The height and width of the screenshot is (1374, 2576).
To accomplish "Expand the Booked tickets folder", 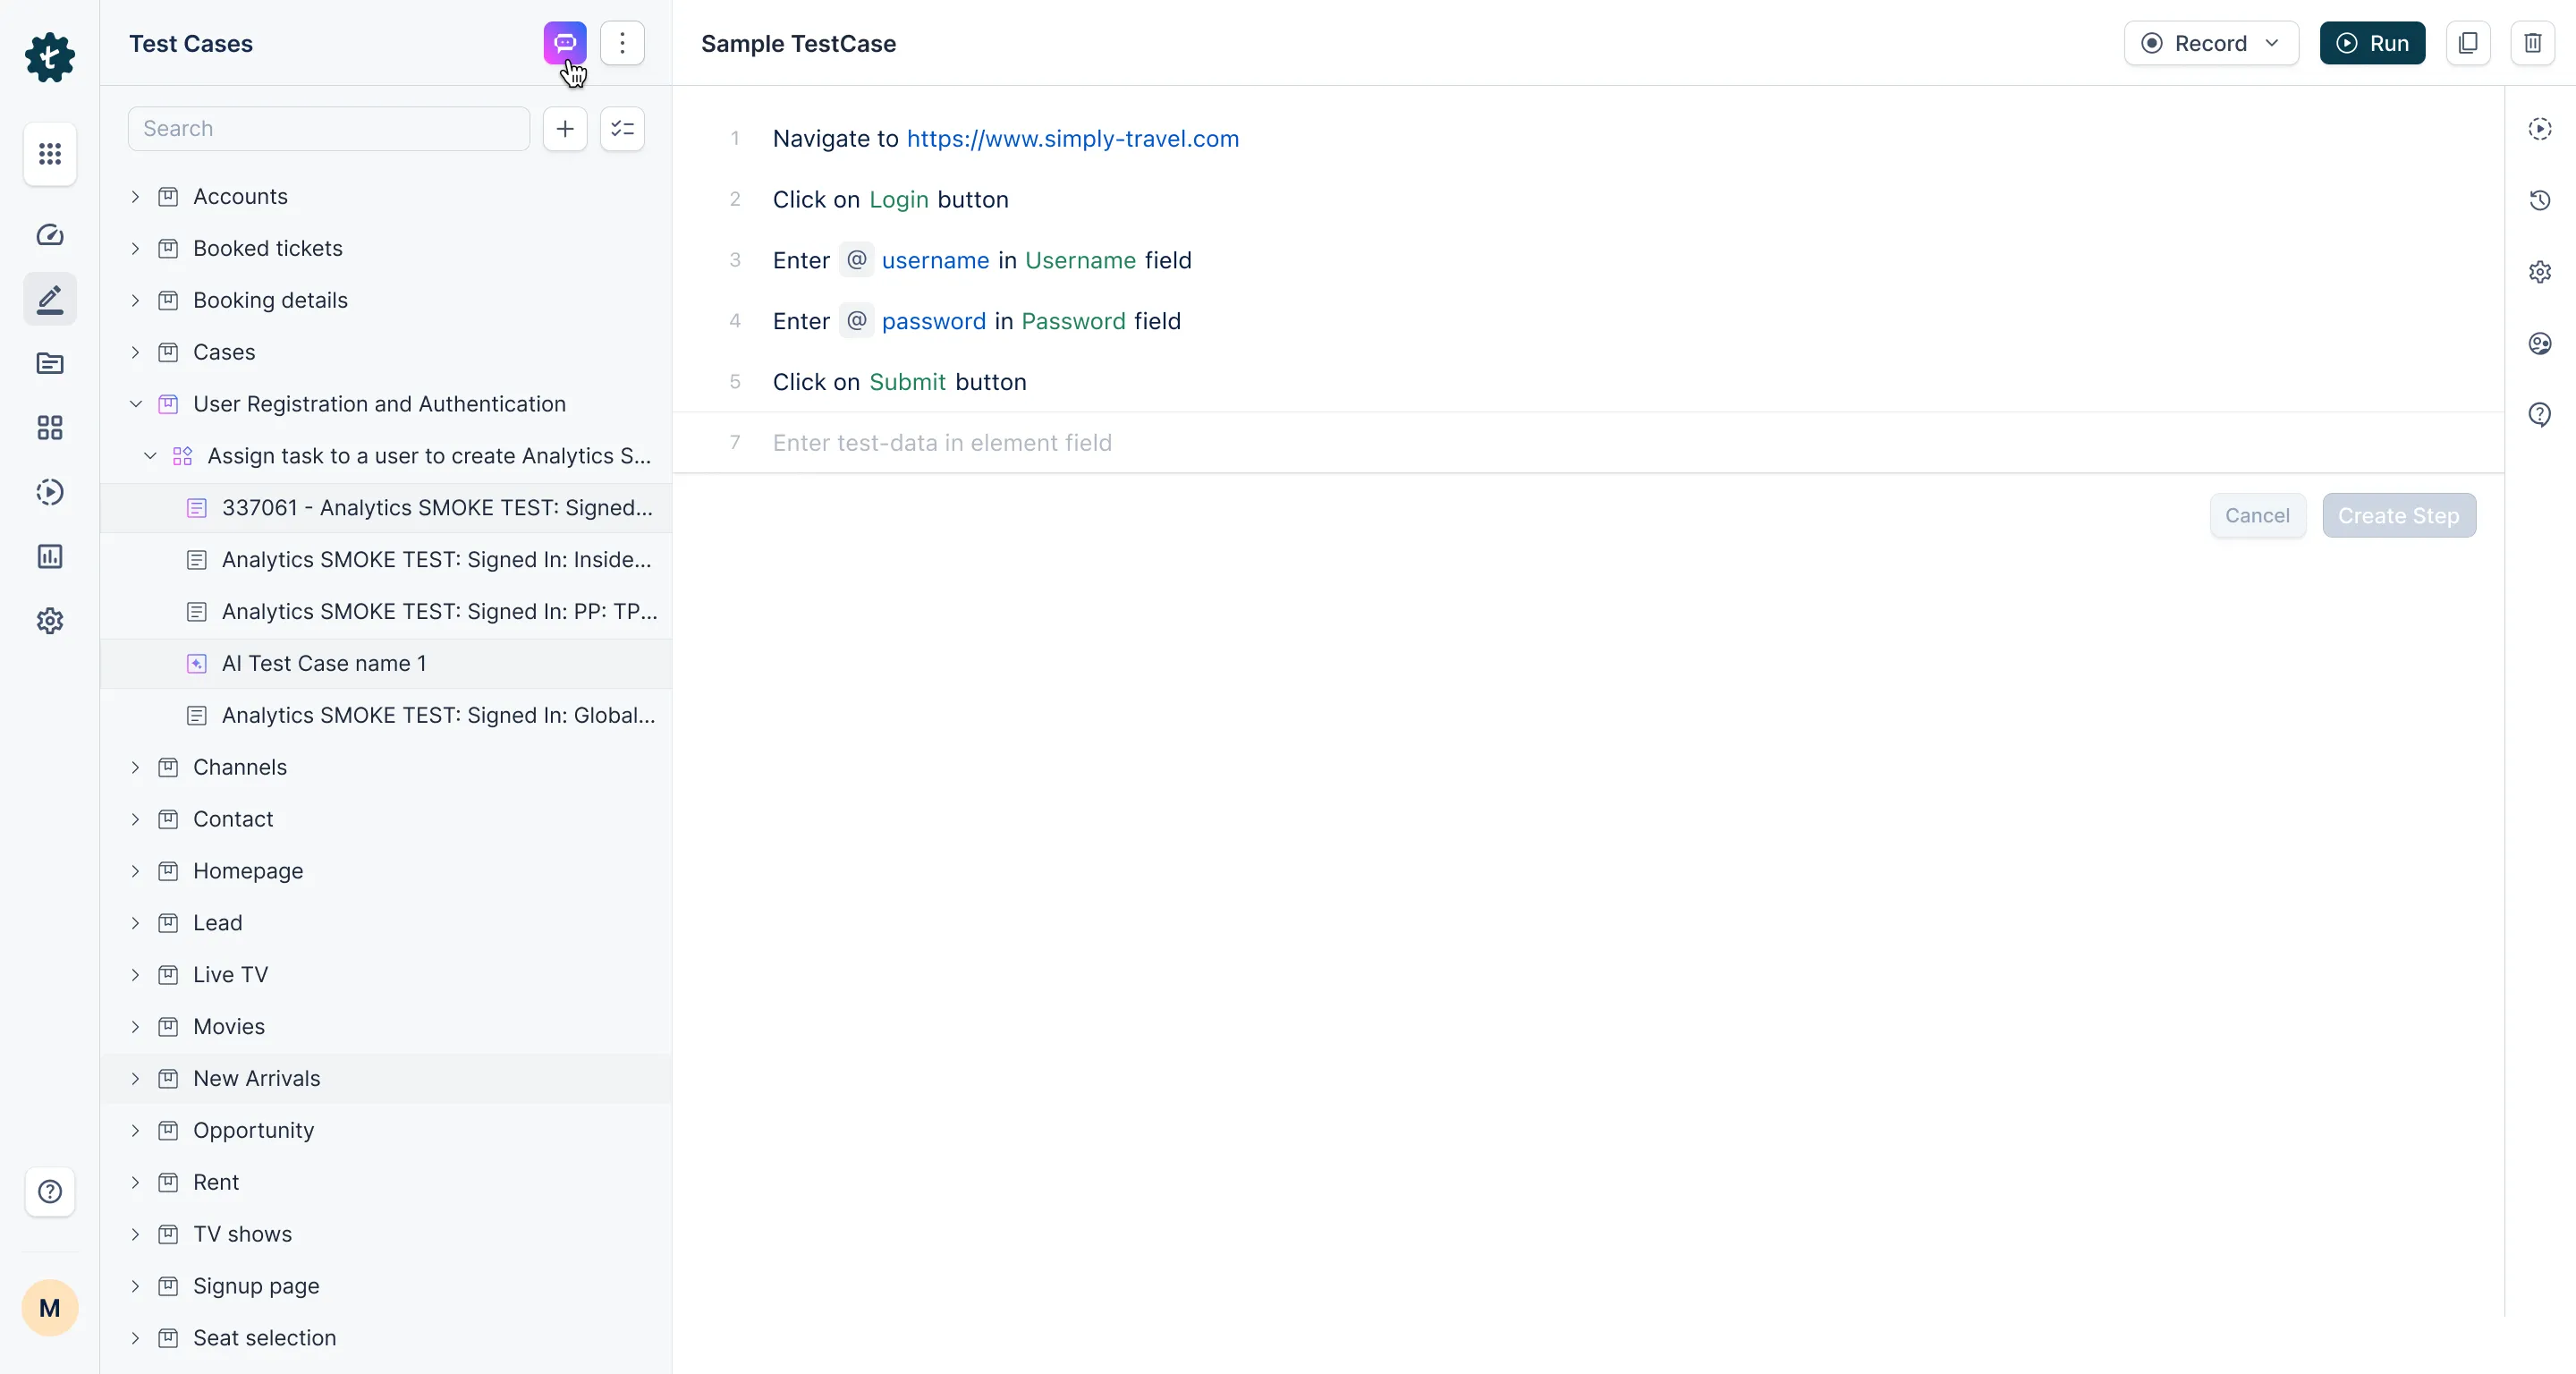I will 136,248.
